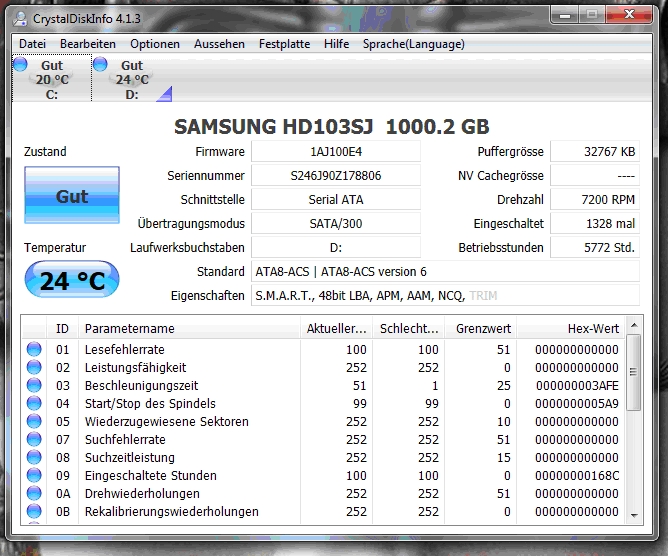668x556 pixels.
Task: Click the status orb for Suchzeitleistung
Action: 34,457
